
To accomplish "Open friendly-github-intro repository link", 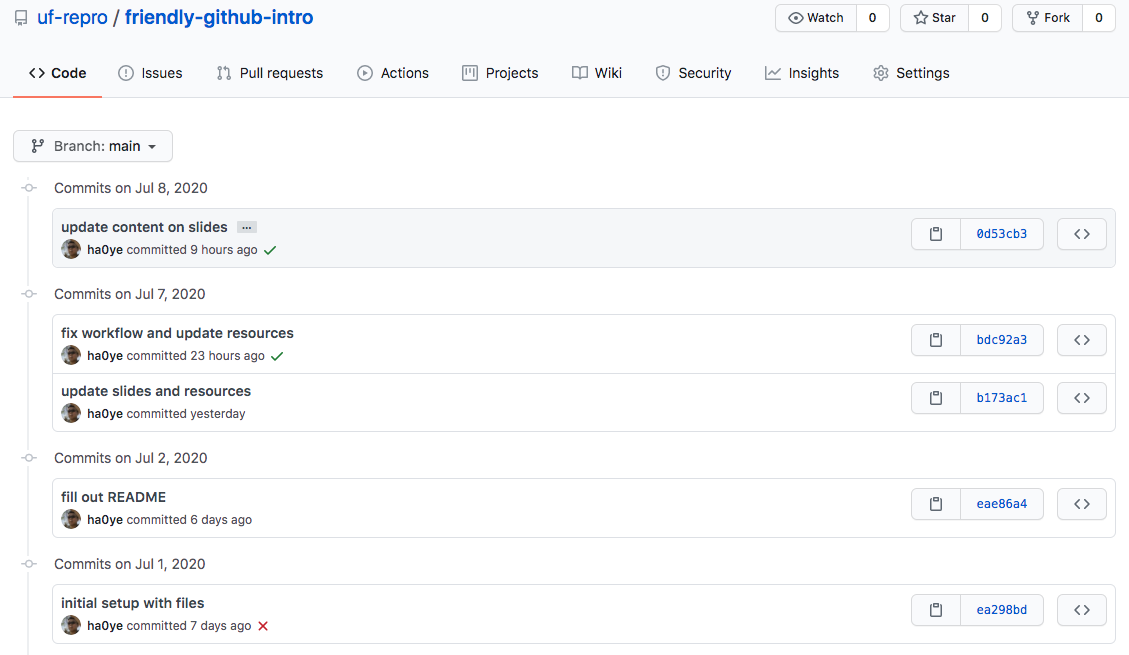I will pos(219,17).
